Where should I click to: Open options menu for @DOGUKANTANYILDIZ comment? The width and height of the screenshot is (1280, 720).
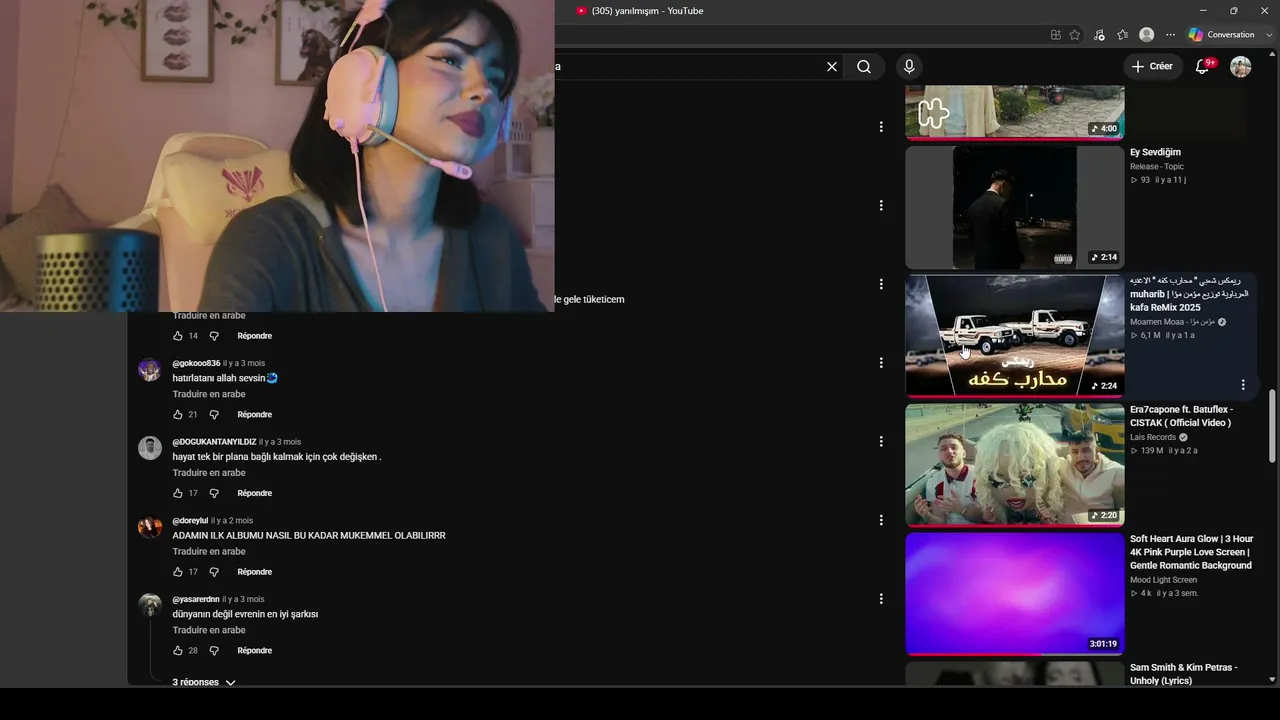click(881, 441)
